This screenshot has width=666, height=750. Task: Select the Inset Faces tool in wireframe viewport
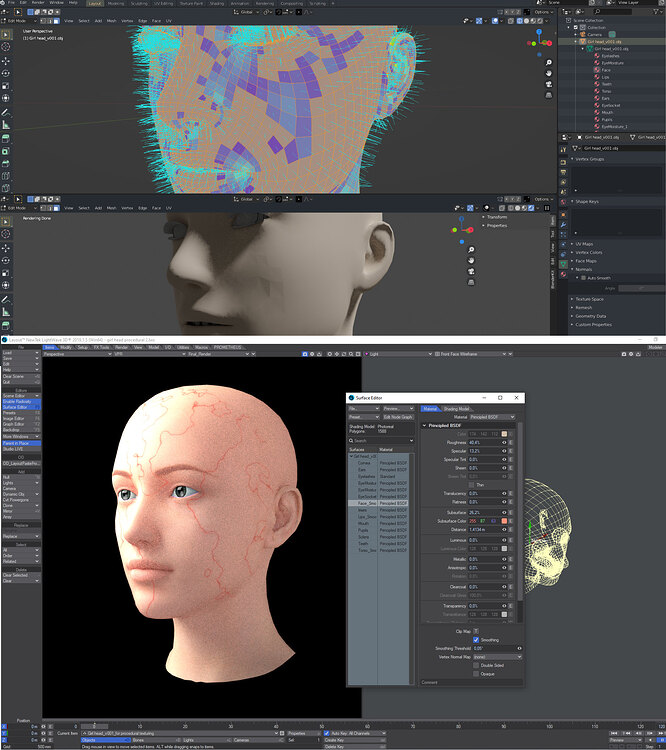coord(6,151)
